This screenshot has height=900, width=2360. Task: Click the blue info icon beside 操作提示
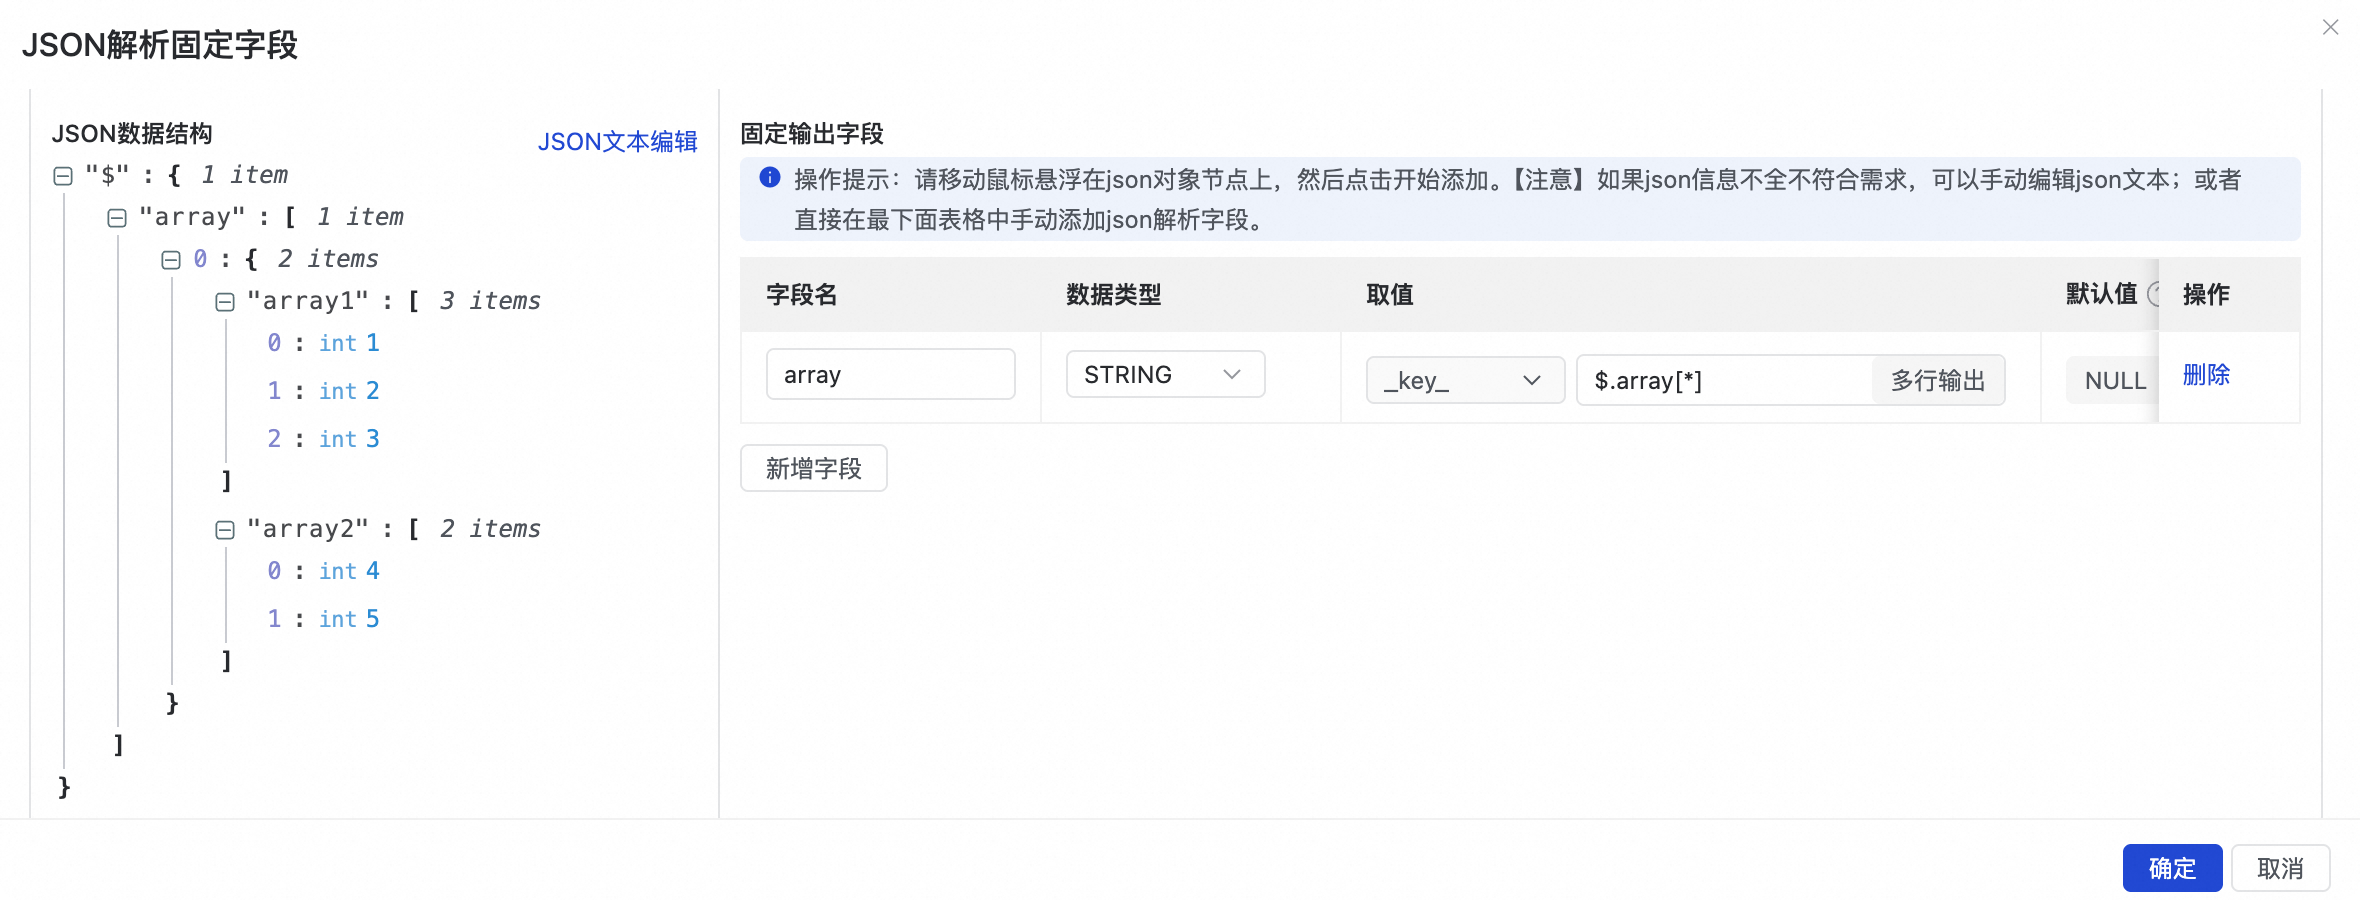(x=770, y=178)
